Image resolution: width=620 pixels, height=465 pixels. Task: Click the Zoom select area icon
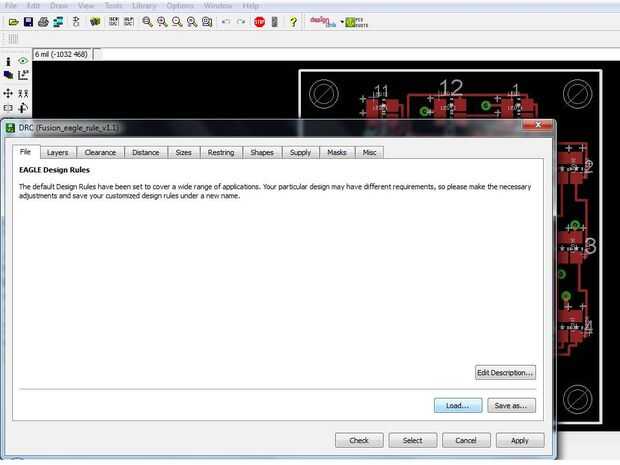pos(207,22)
